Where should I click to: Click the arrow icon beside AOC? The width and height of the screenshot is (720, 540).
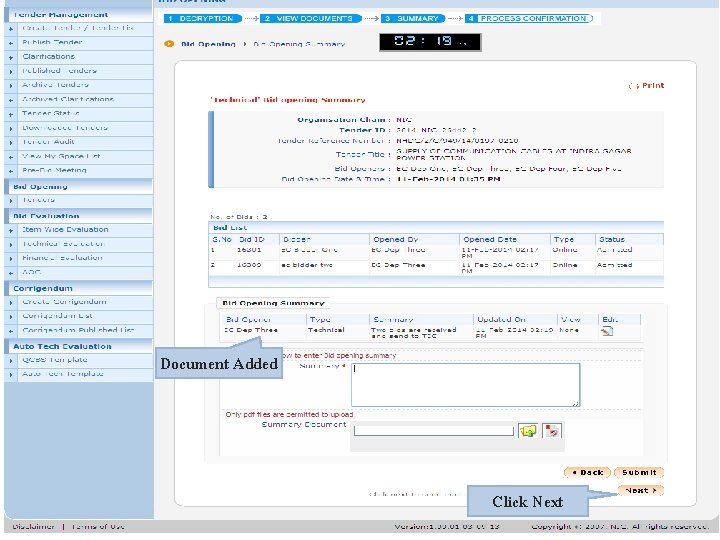pyautogui.click(x=11, y=273)
